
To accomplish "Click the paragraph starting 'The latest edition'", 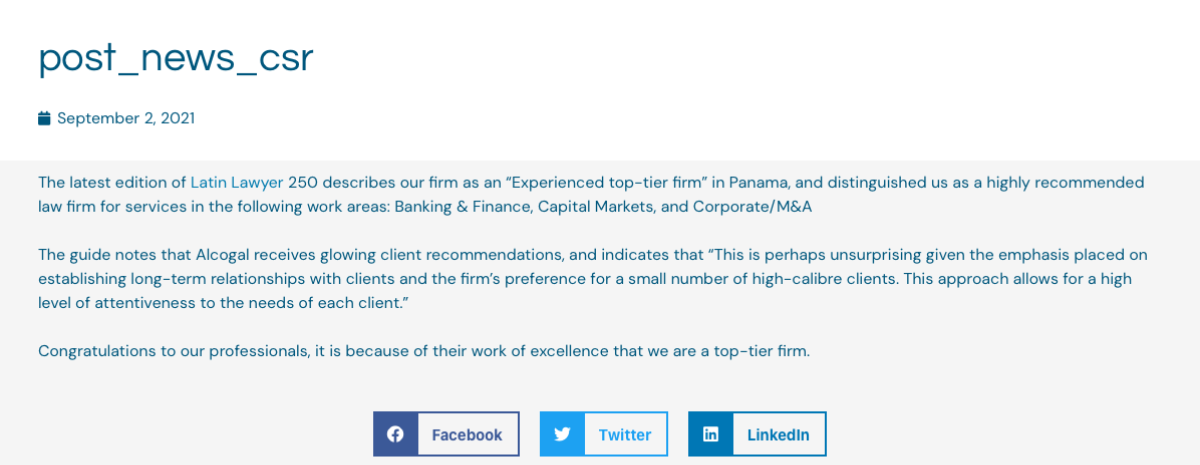I will tap(591, 195).
